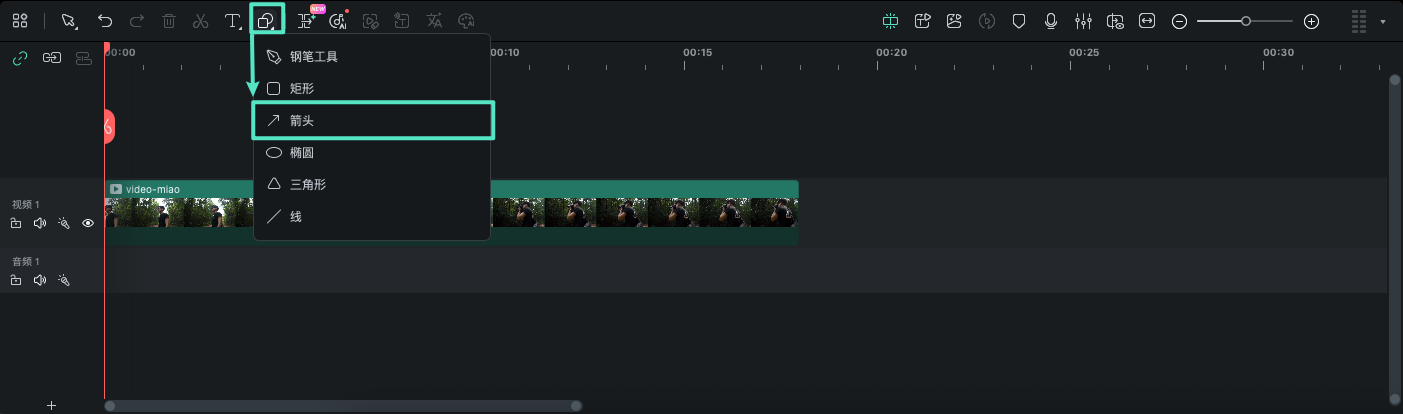Hide the 视频 1 track with eye icon
1403x414 pixels.
[x=88, y=224]
